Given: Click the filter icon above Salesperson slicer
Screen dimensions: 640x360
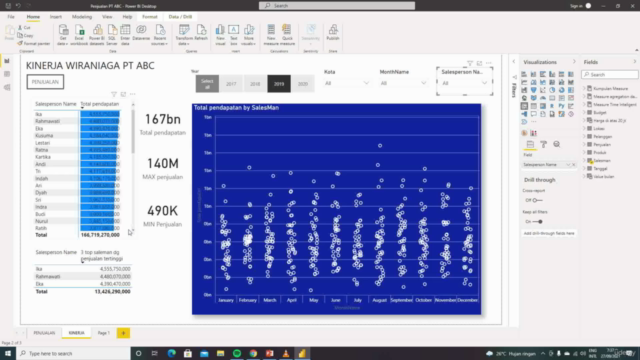Looking at the screenshot, I should point(470,63).
